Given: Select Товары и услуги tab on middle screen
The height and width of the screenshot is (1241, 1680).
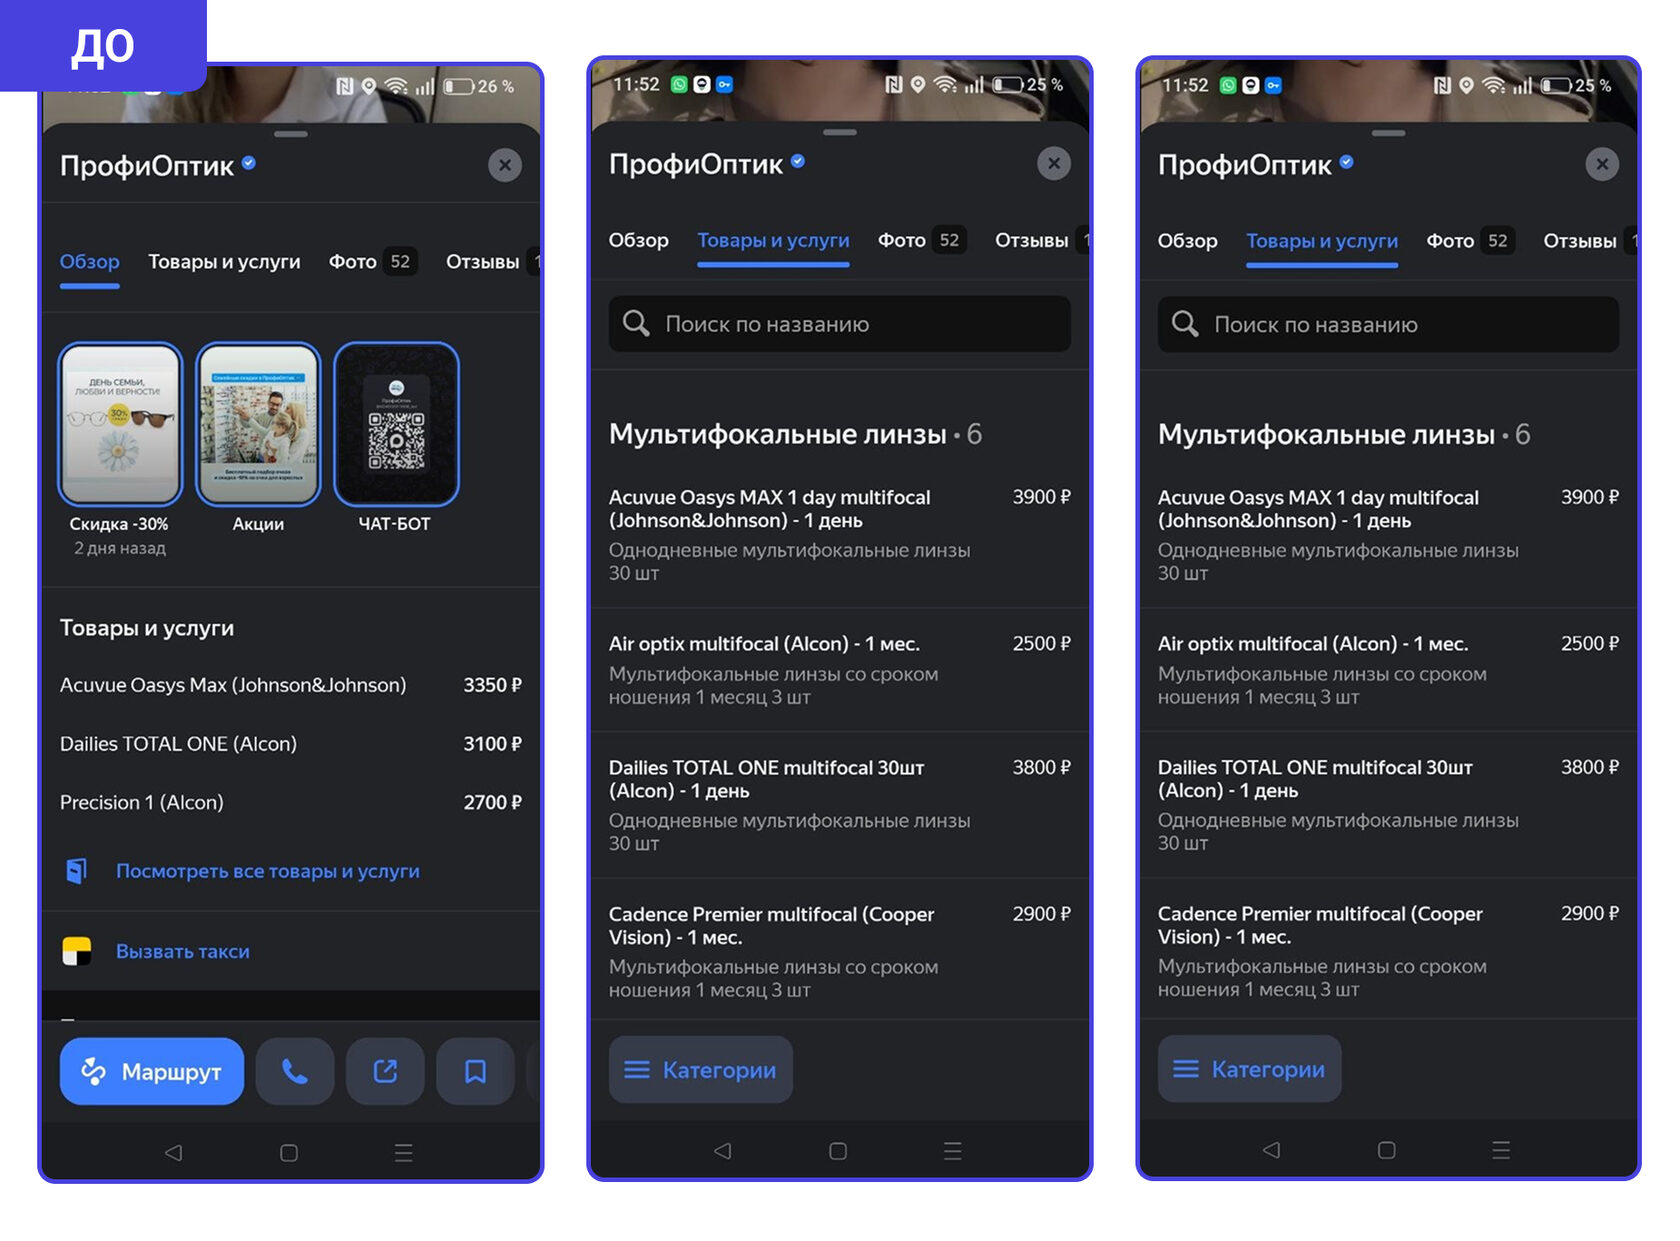Looking at the screenshot, I should click(773, 241).
